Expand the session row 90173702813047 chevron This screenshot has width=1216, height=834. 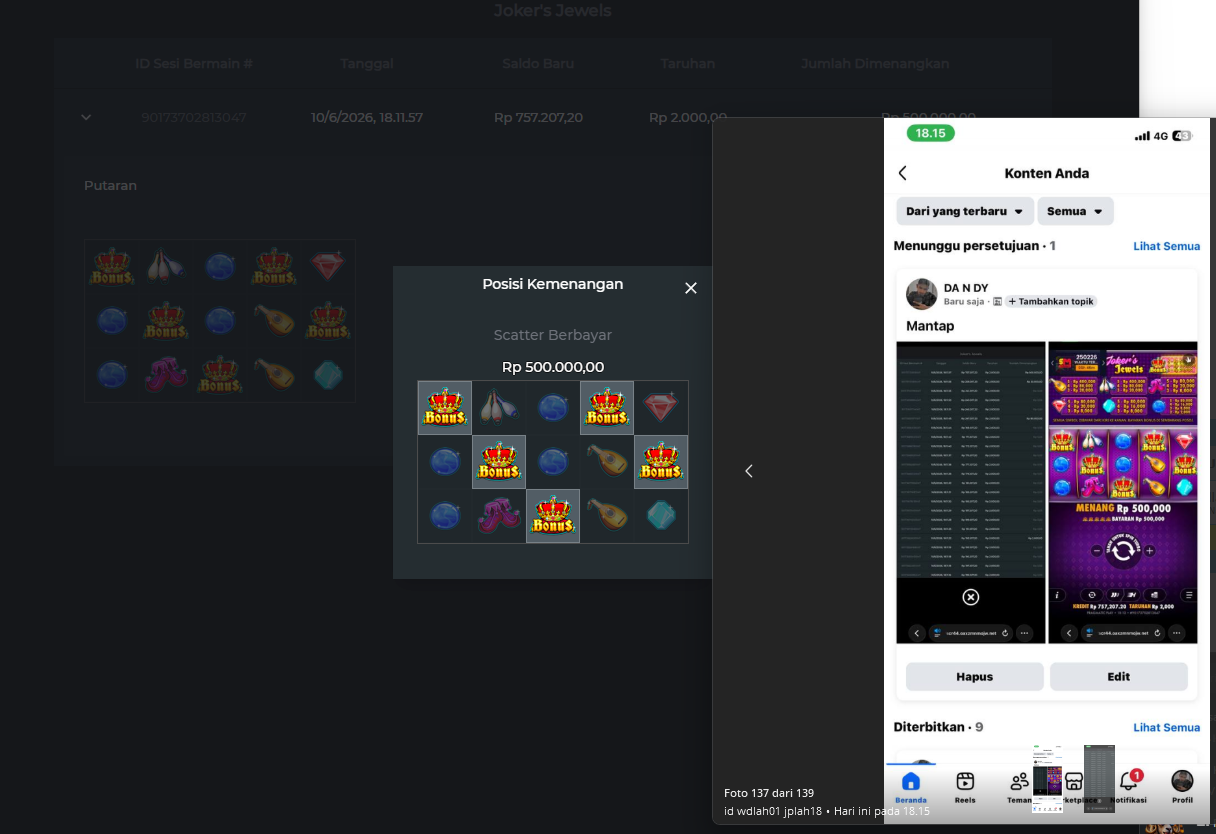[x=86, y=117]
